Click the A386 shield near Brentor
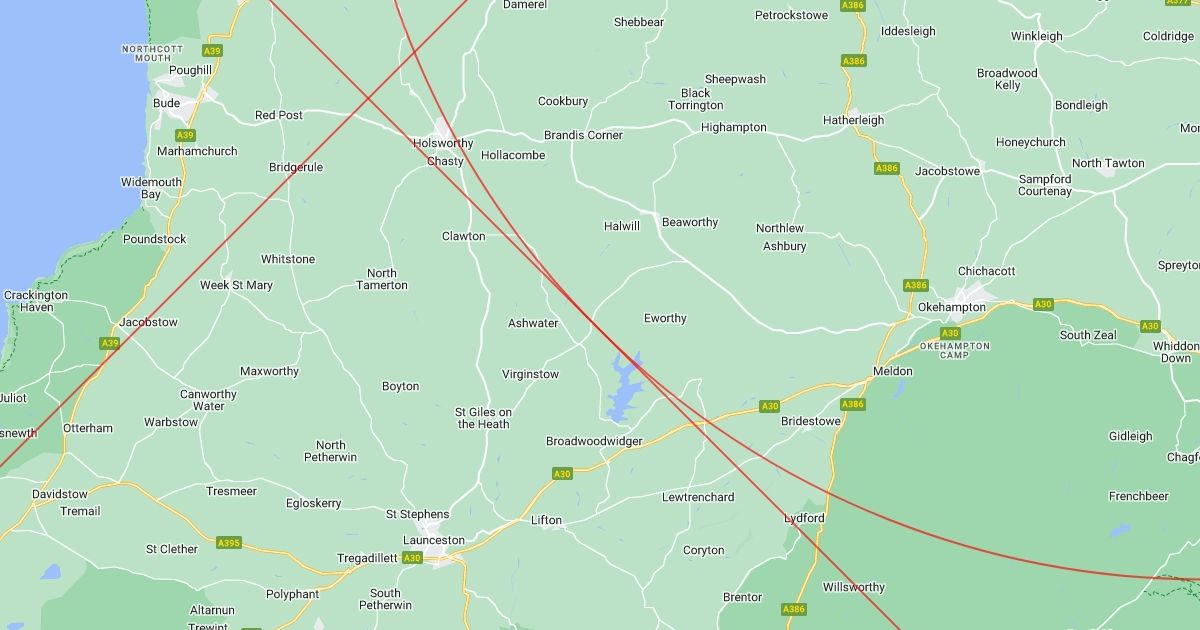1200x630 pixels. point(794,609)
